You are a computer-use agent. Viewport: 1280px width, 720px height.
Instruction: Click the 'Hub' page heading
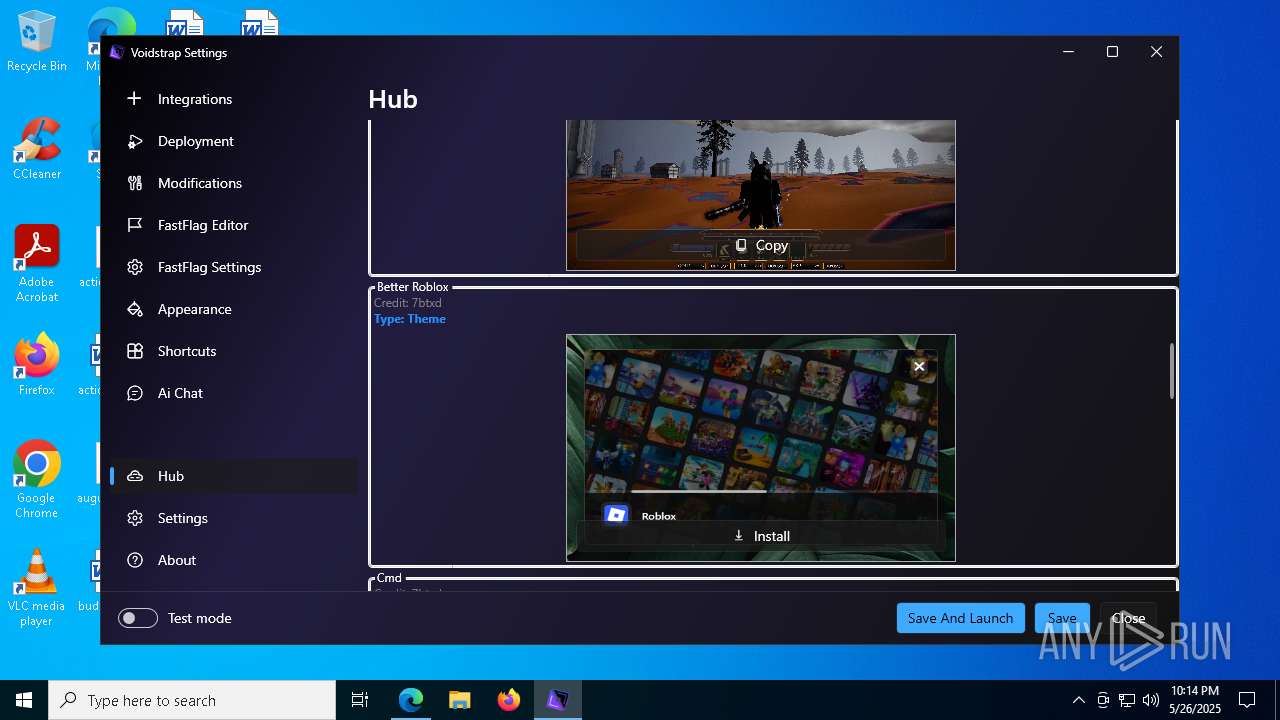click(393, 99)
